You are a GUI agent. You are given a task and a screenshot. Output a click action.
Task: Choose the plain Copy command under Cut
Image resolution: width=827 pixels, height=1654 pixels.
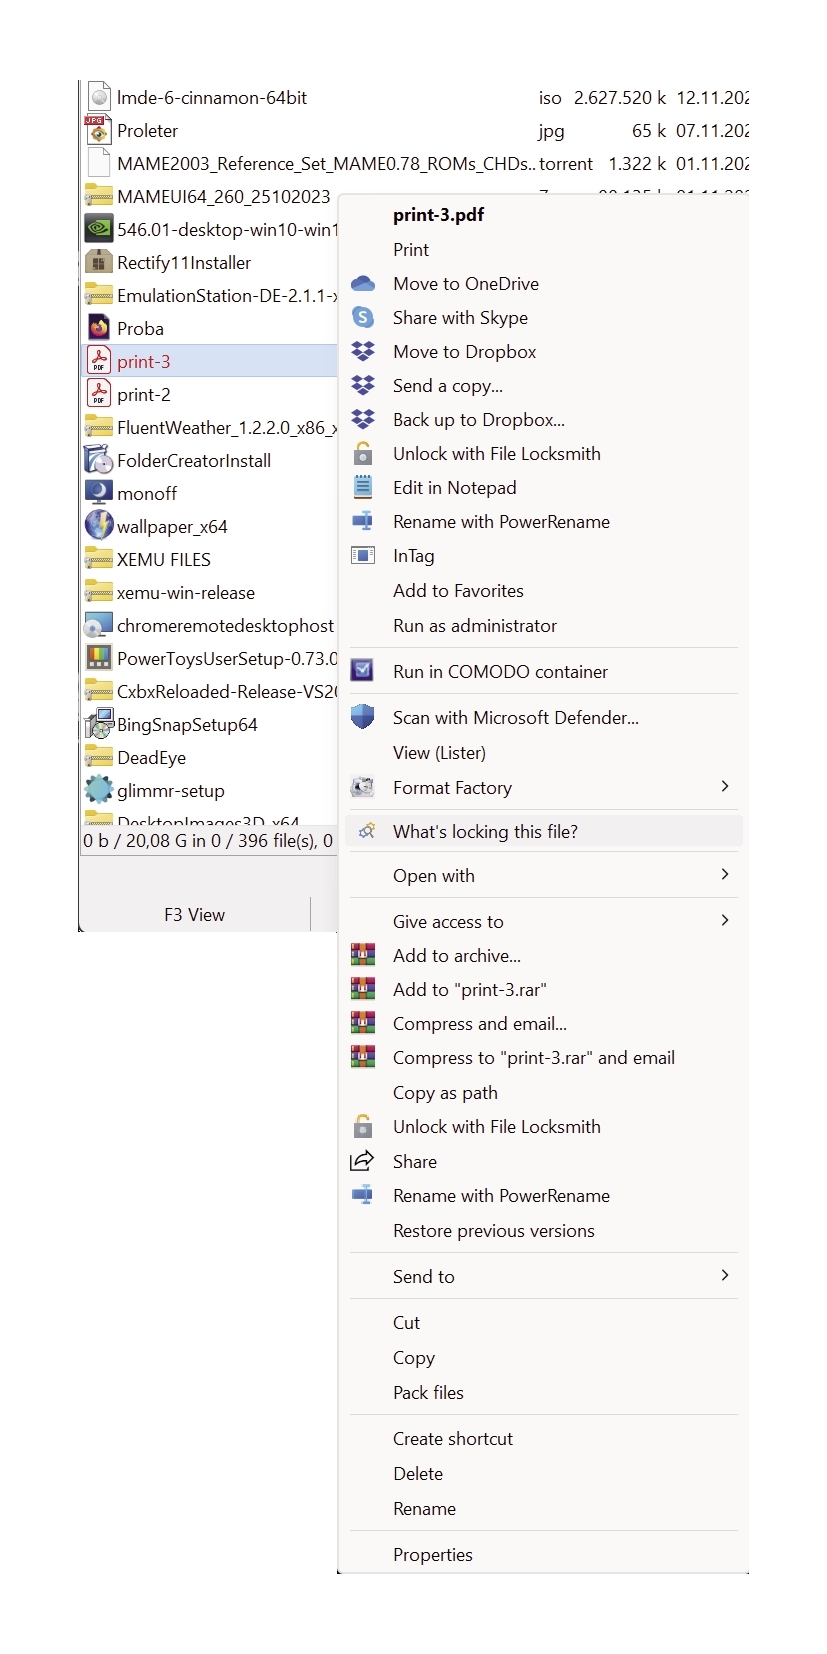(414, 1358)
